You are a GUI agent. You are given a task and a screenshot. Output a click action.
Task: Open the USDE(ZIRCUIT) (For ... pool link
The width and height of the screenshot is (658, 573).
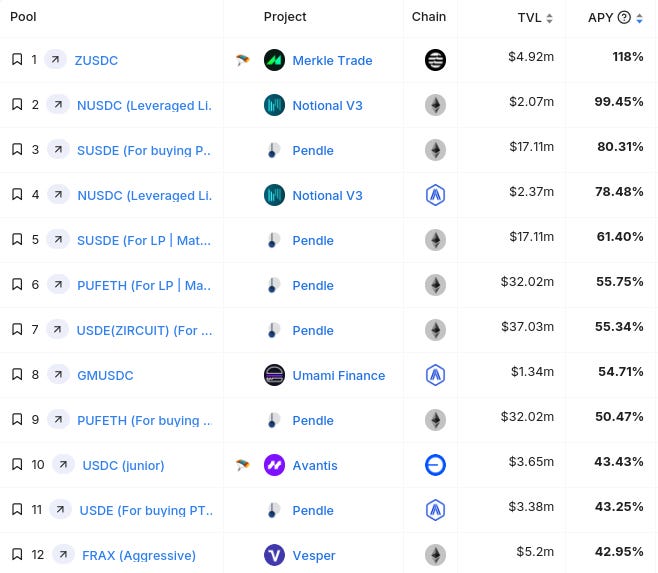pyautogui.click(x=144, y=330)
